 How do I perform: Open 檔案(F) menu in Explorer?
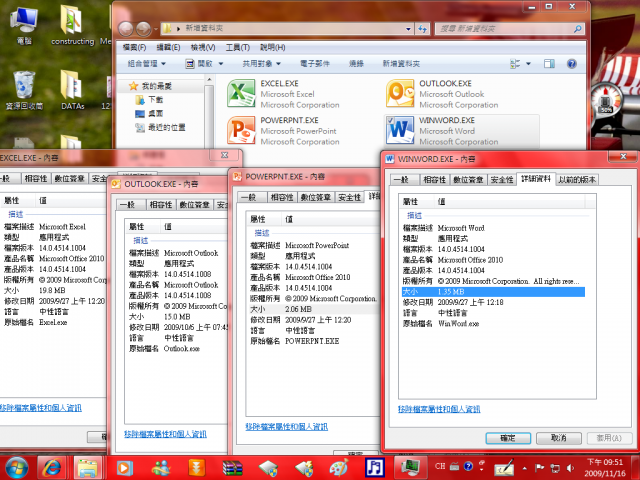(x=134, y=47)
